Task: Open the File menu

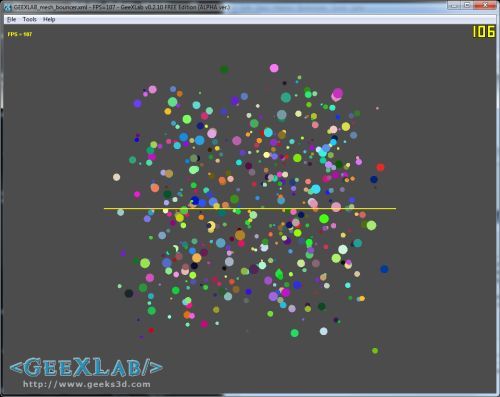Action: [x=11, y=19]
